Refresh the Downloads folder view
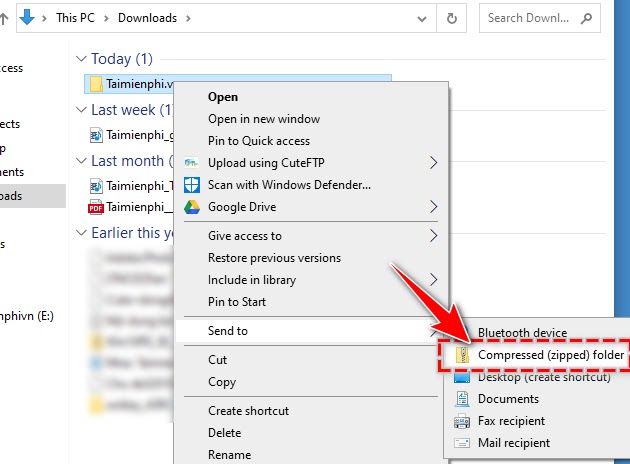 (x=454, y=18)
